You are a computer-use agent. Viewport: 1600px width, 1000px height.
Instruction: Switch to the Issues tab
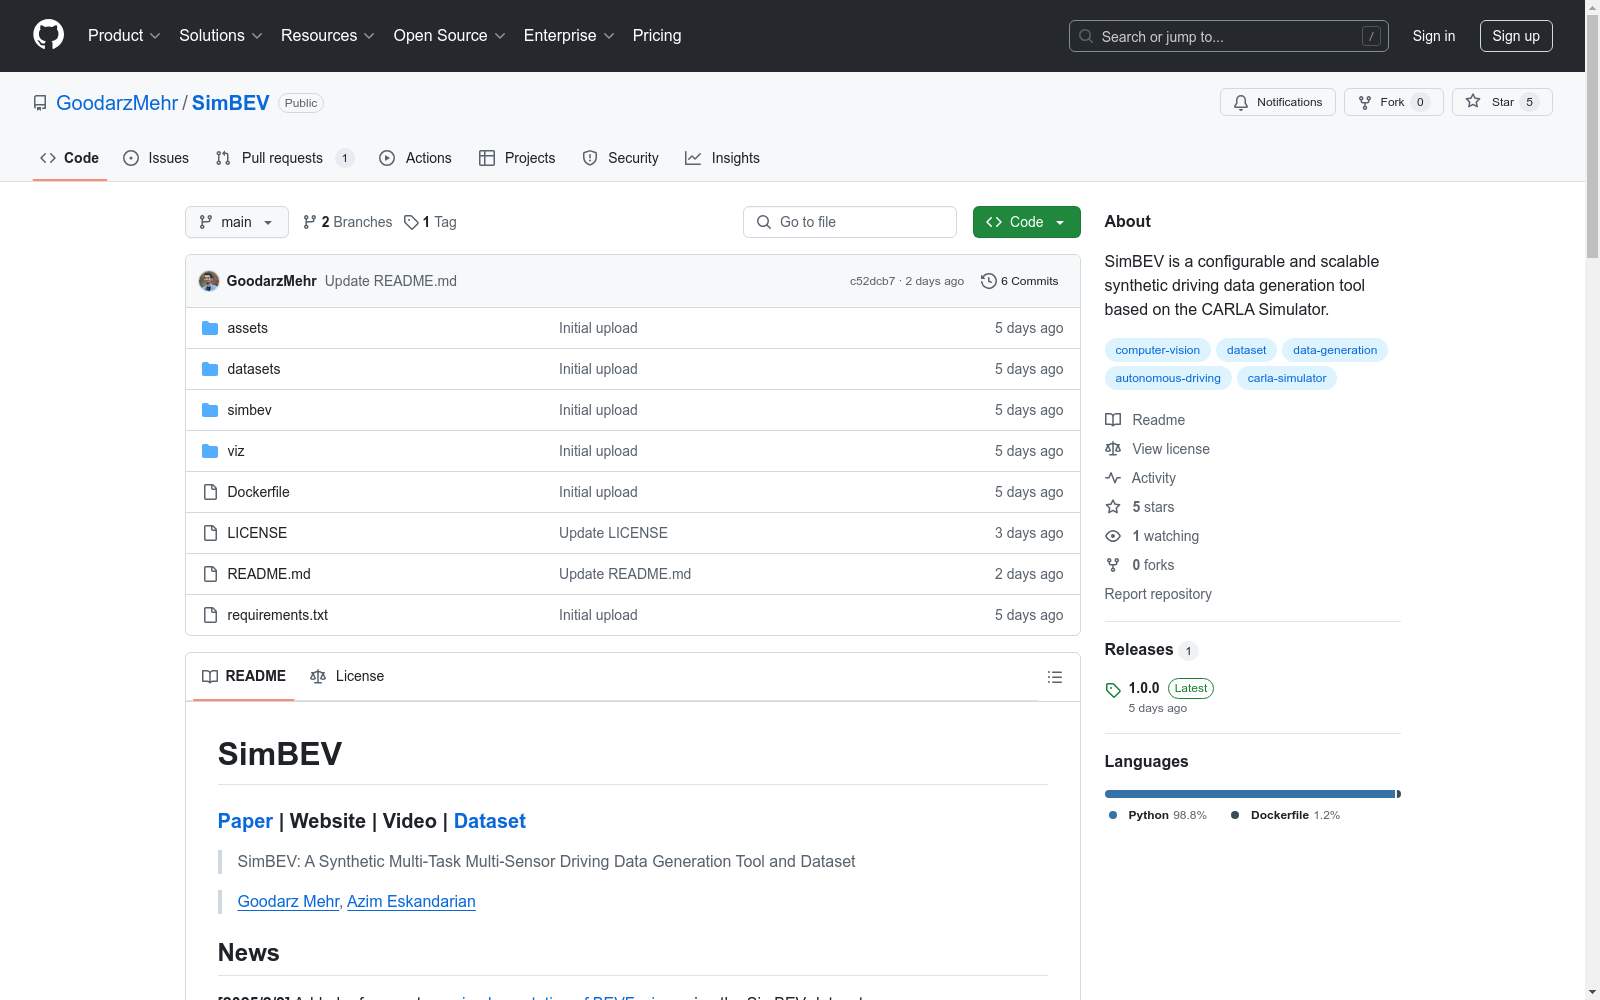click(x=156, y=158)
